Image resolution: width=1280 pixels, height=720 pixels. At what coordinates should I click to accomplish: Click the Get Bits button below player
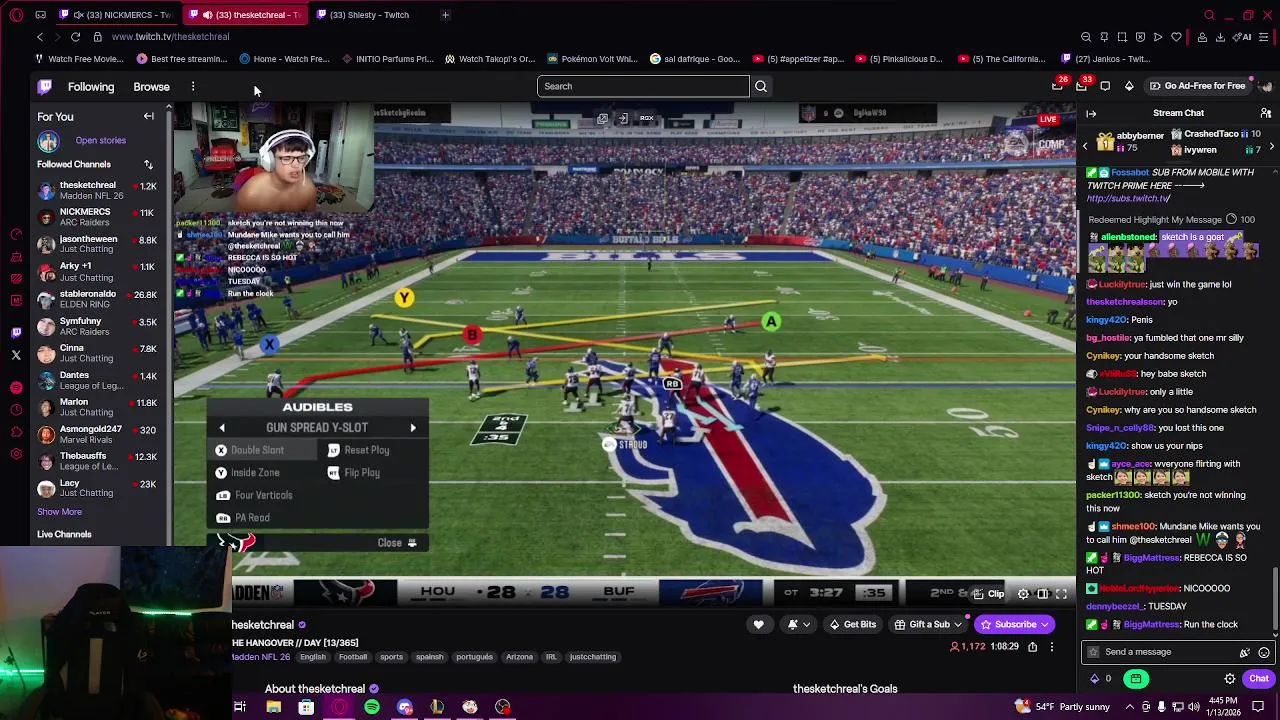[853, 625]
